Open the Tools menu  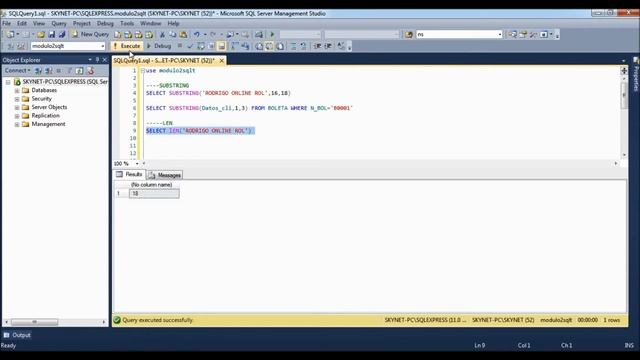pos(127,23)
